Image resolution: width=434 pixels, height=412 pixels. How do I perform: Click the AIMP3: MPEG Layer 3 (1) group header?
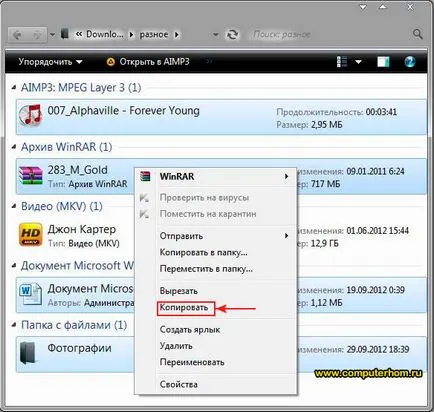pyautogui.click(x=81, y=88)
